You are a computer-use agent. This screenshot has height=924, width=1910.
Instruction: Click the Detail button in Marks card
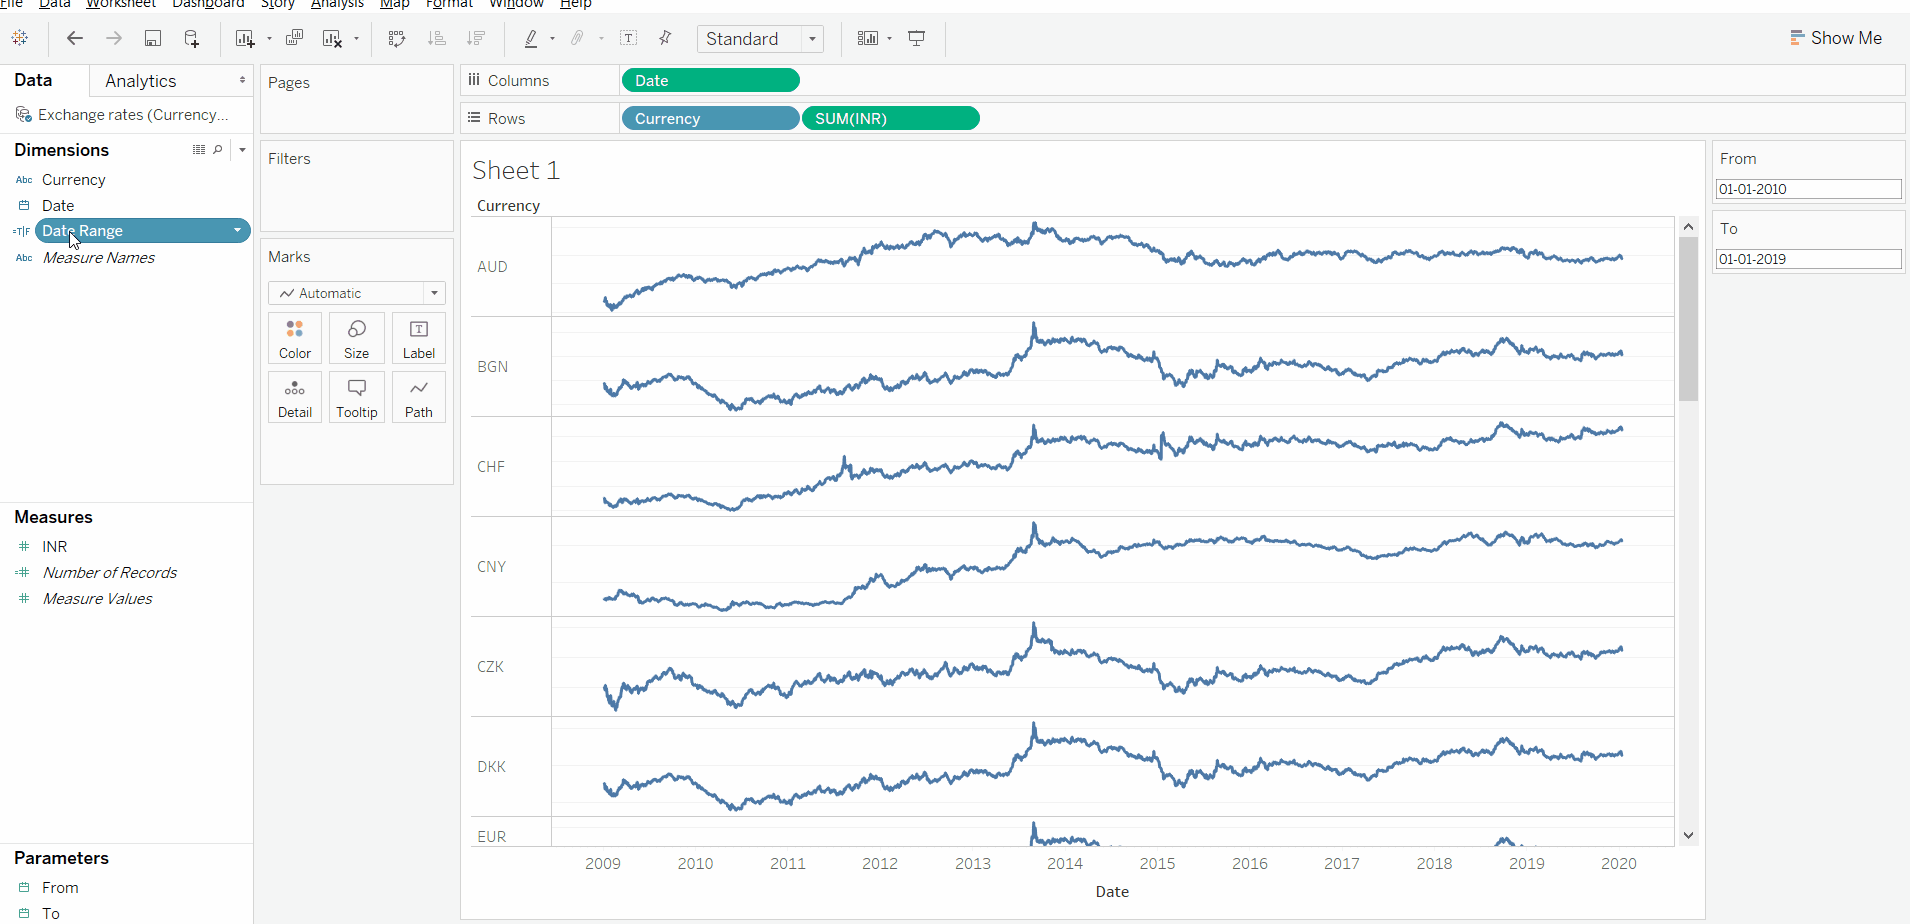click(x=295, y=397)
